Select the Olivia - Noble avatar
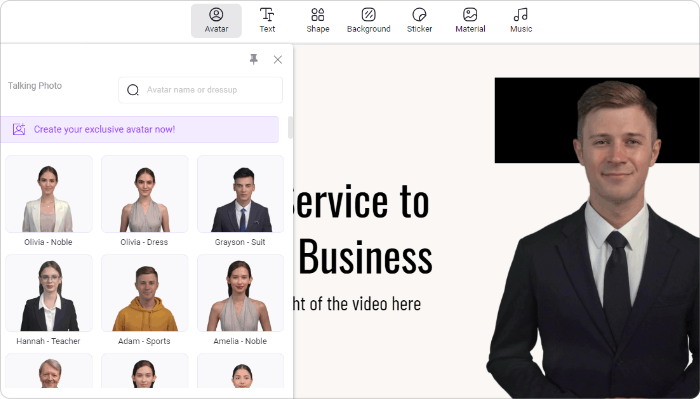 [49, 194]
